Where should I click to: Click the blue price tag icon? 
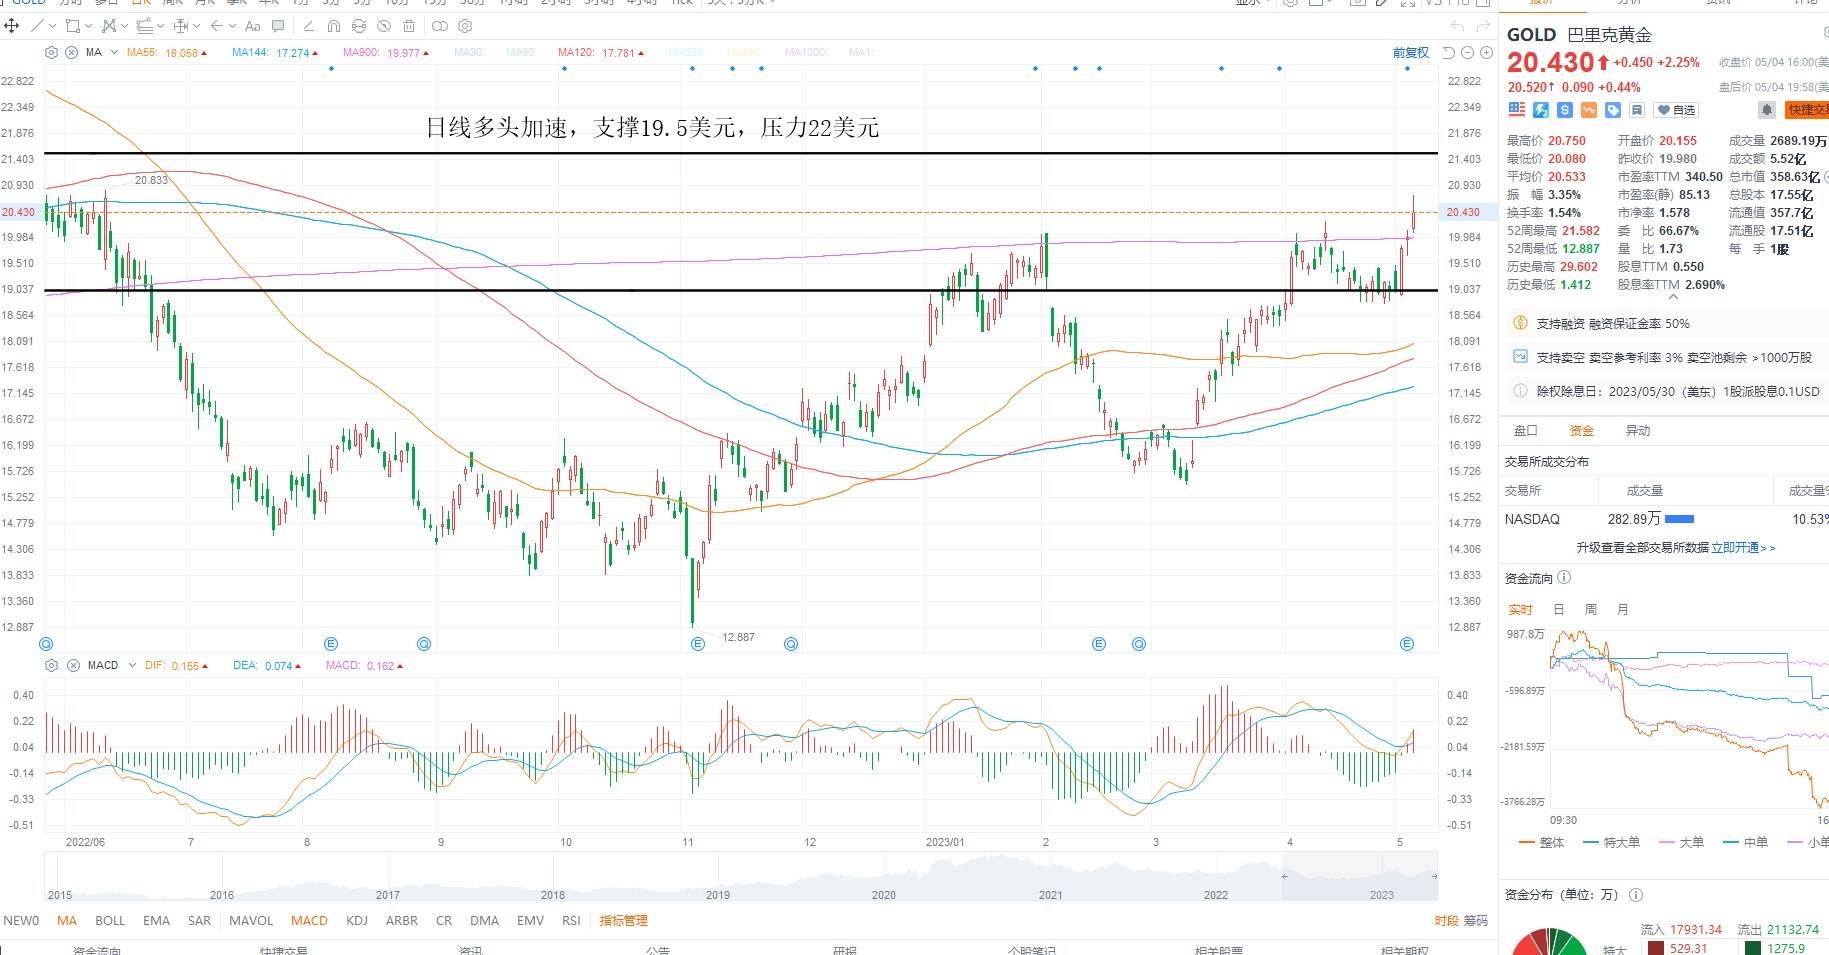point(1613,109)
